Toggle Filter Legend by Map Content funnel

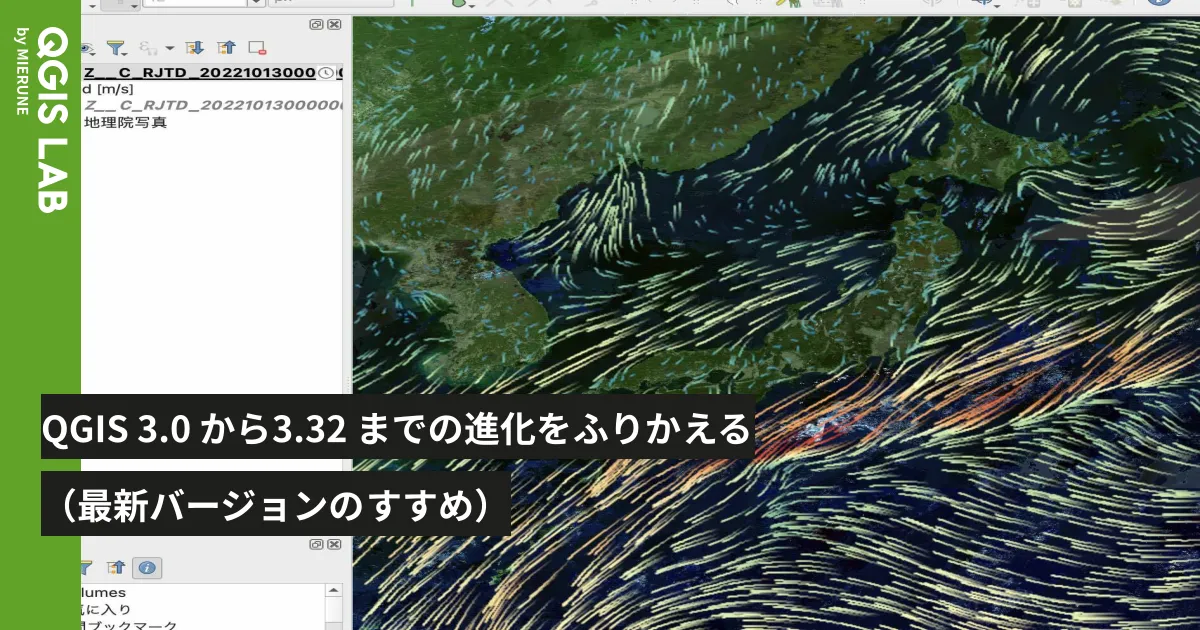117,47
